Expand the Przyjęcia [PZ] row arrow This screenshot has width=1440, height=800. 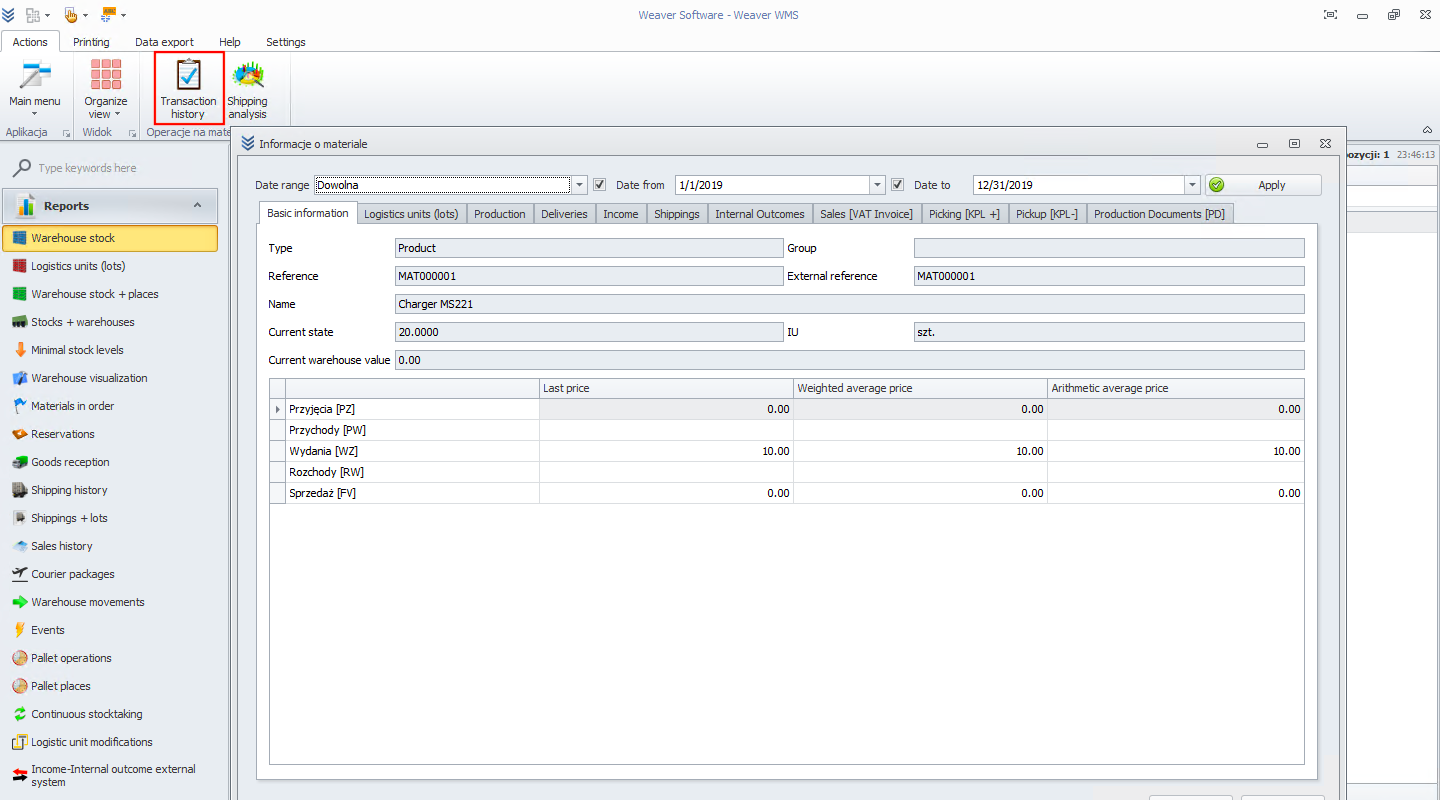[278, 409]
